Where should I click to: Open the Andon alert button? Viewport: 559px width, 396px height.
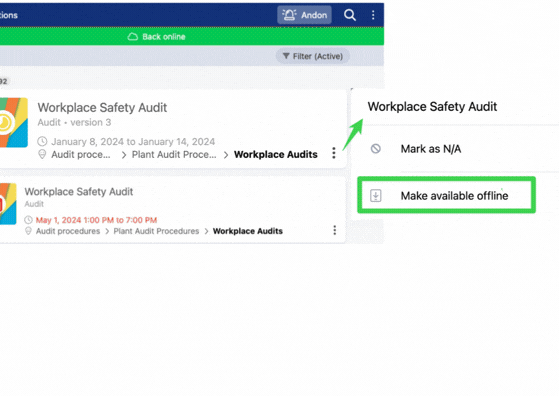pyautogui.click(x=304, y=15)
